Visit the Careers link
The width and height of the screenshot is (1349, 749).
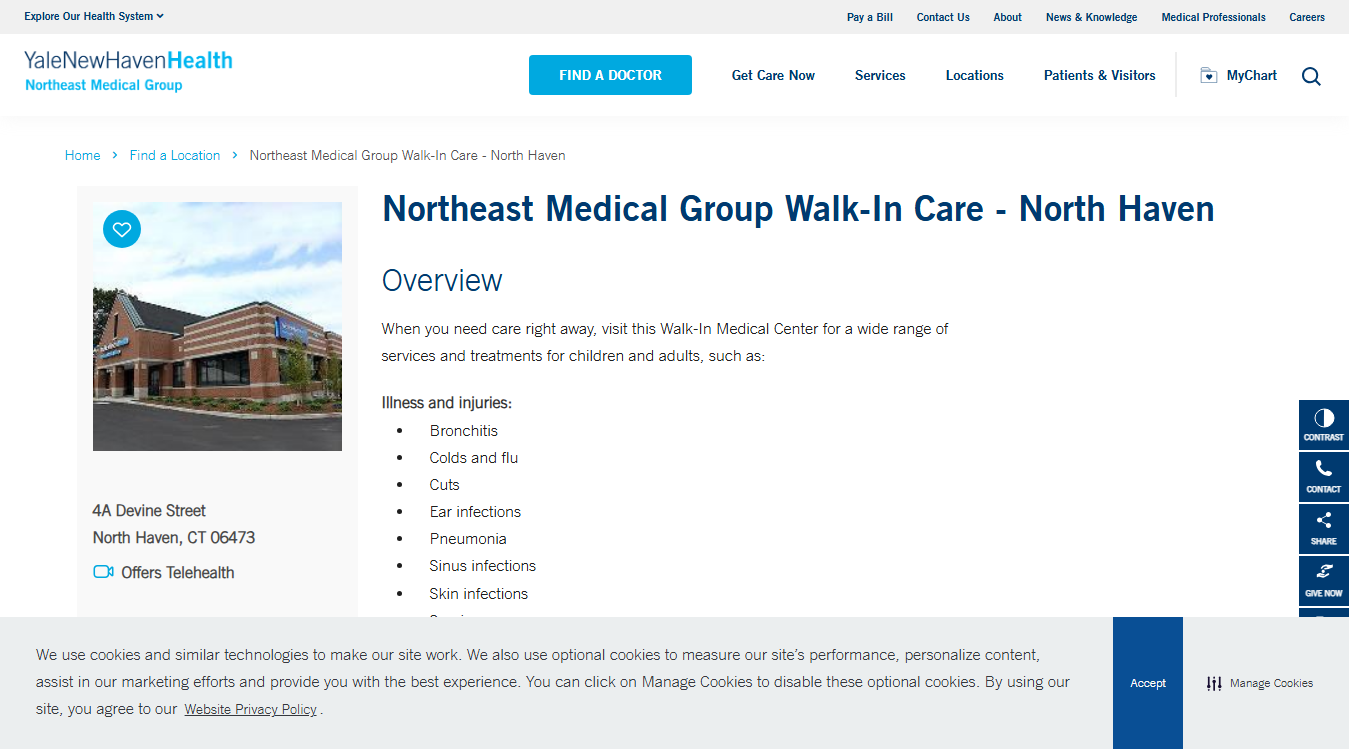(1307, 17)
